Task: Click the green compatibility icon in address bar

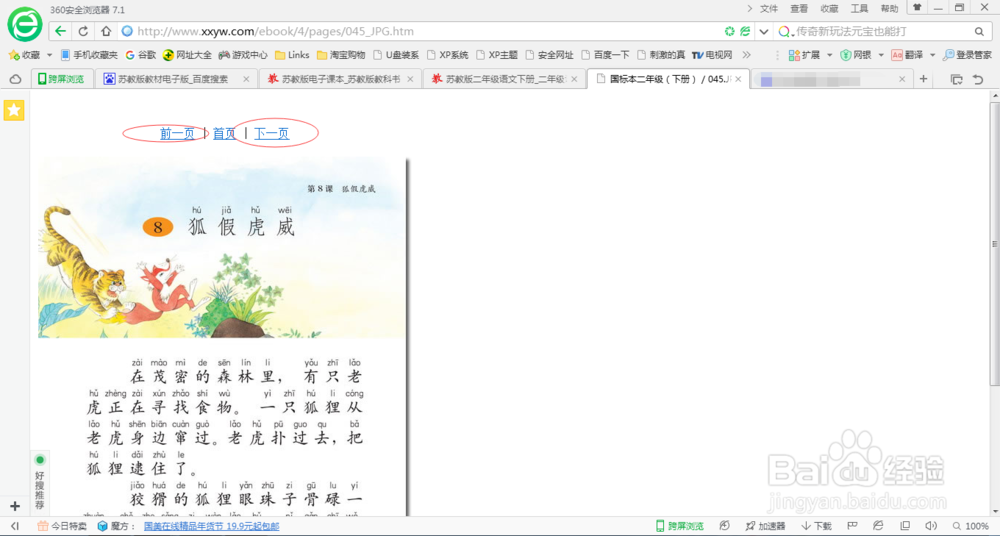Action: pos(730,31)
